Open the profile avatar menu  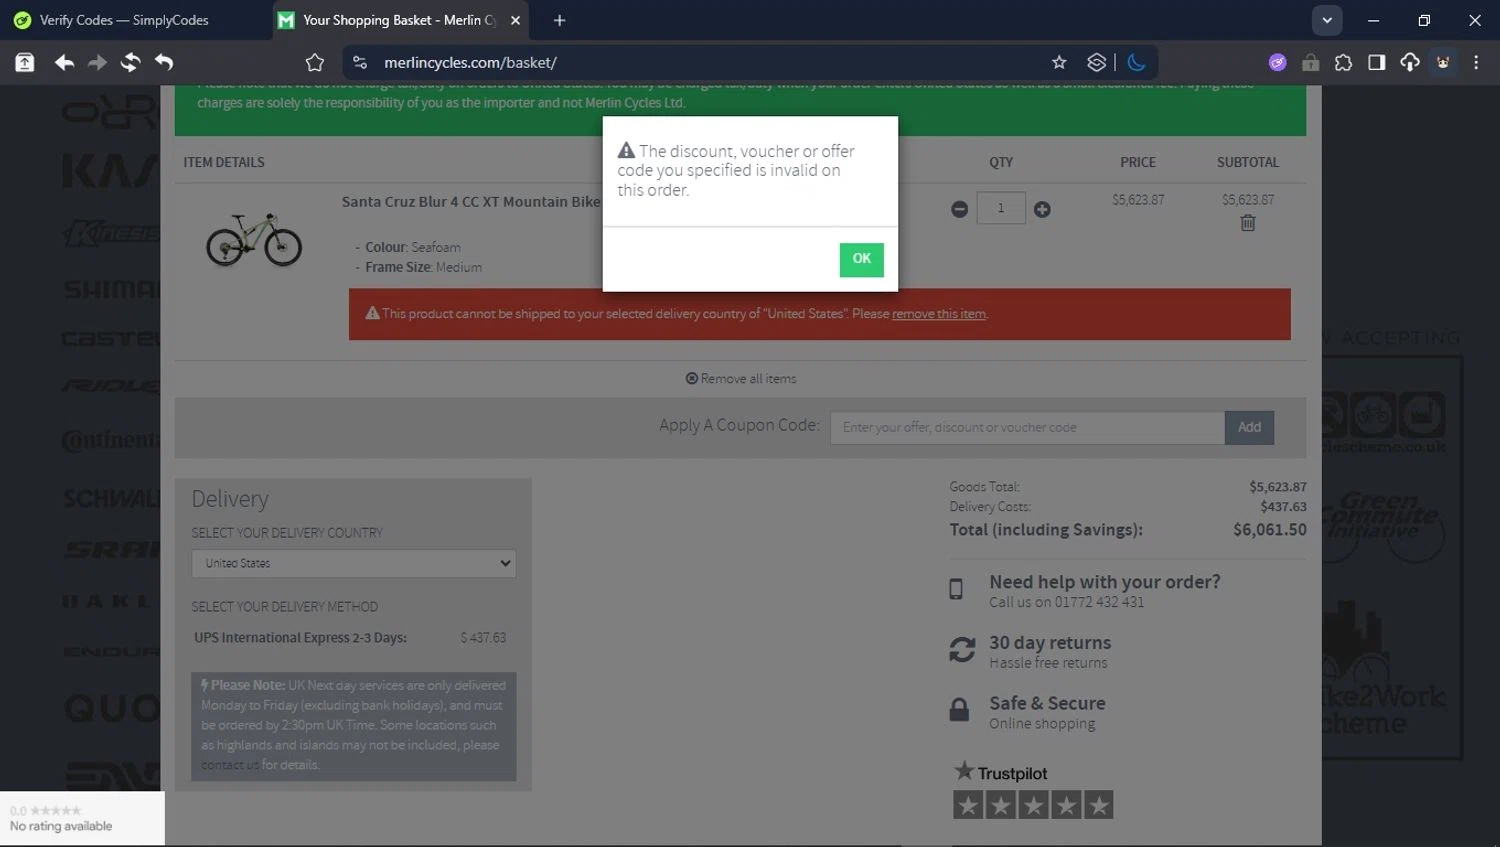(1443, 63)
